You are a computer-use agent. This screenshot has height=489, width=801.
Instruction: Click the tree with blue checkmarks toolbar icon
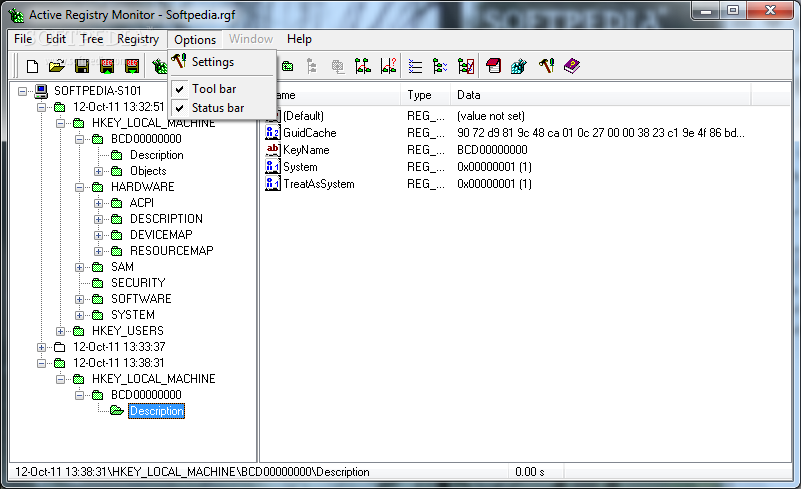click(440, 66)
